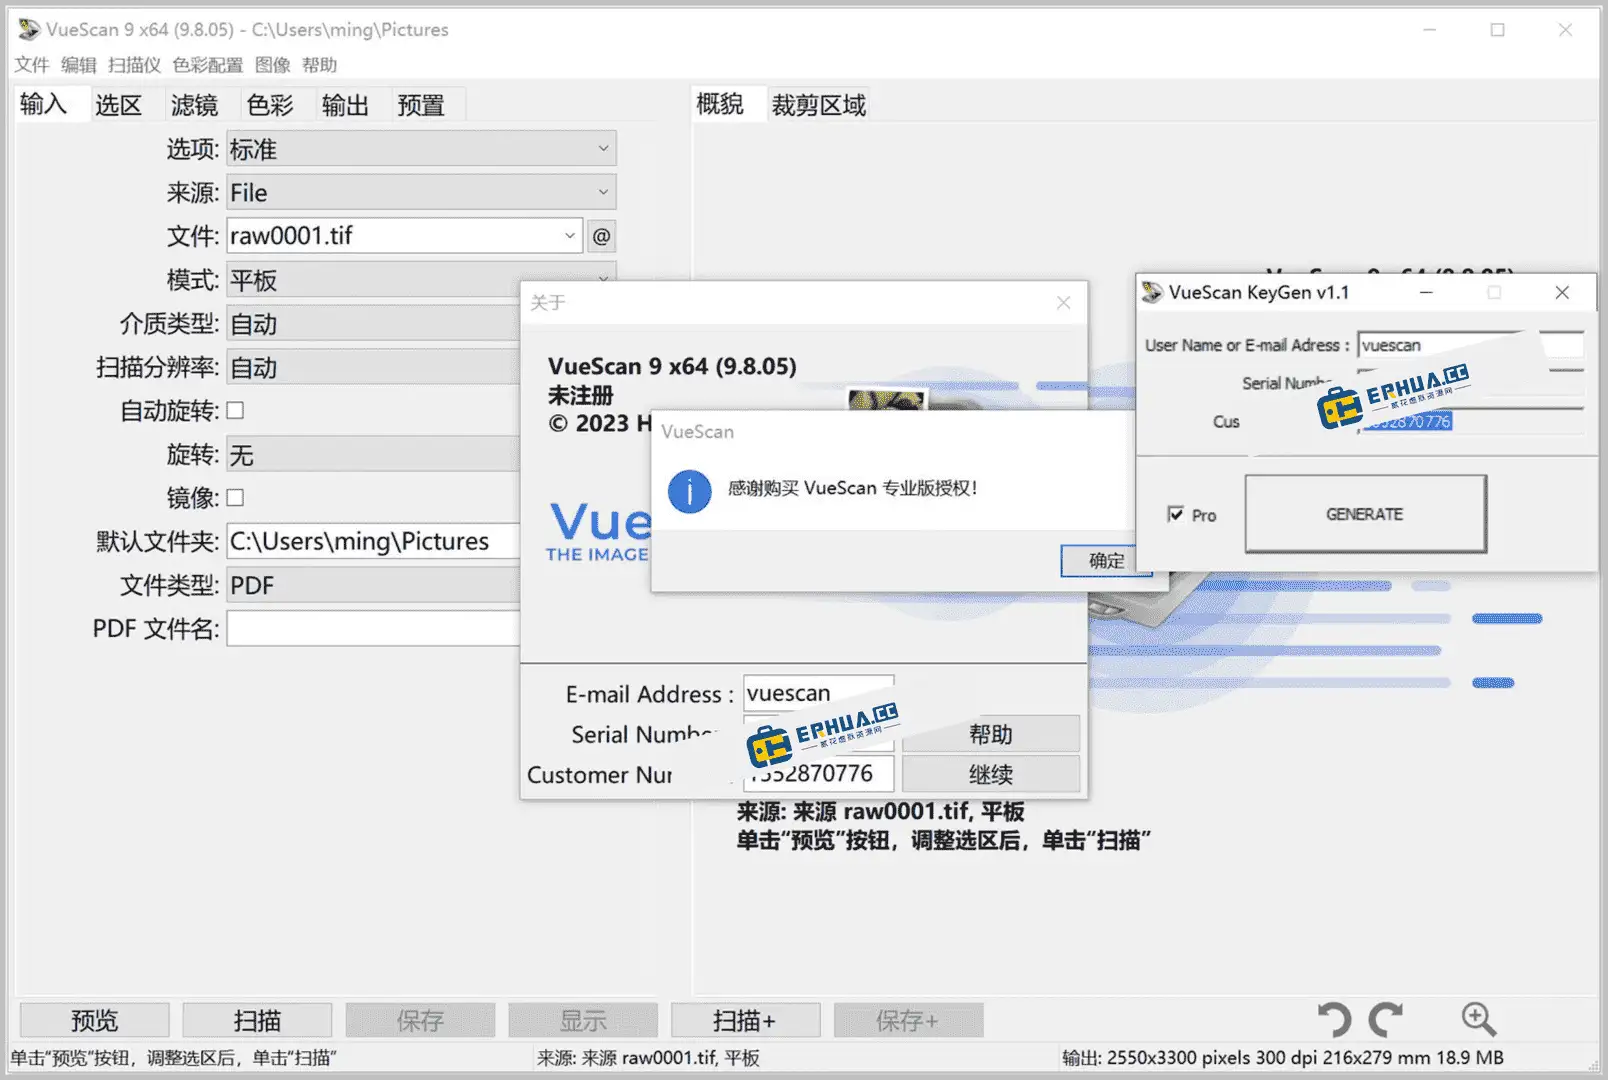Screen dimensions: 1608x1080
Task: Click the 扫描 button
Action: (257, 1020)
